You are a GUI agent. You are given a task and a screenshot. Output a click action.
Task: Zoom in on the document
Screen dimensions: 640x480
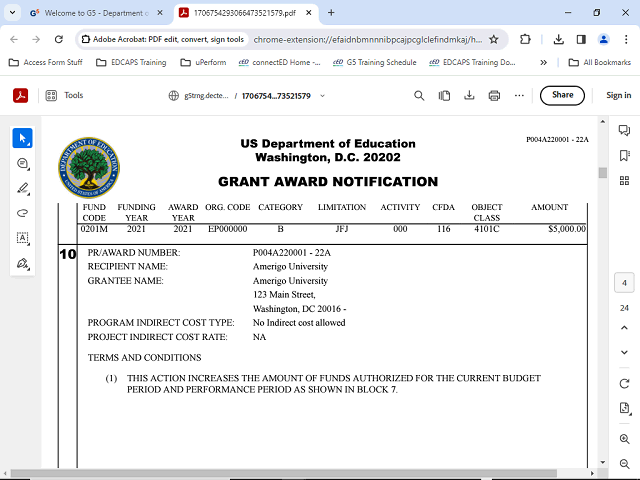point(624,439)
